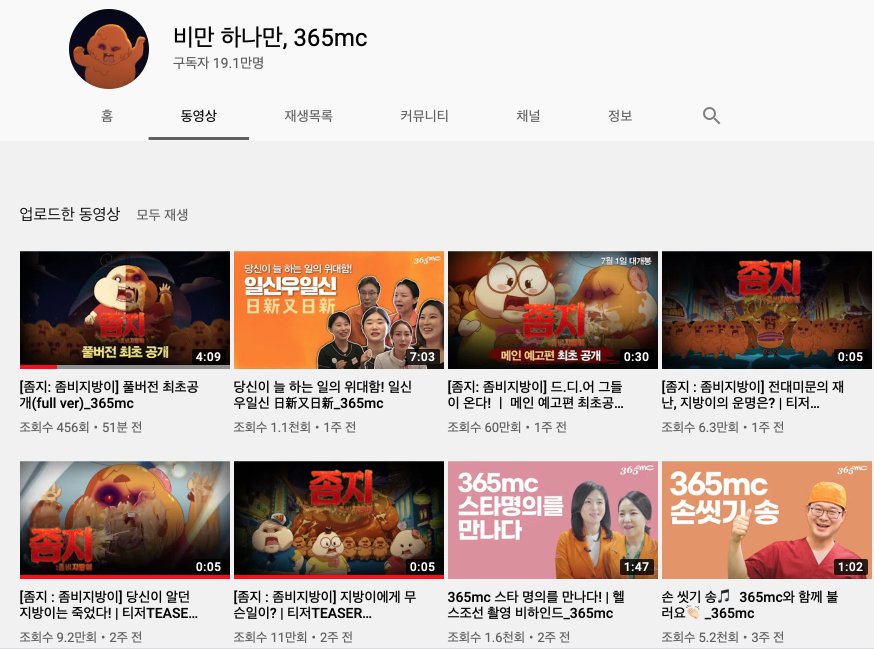
Task: Click text 조회수 6.3만회 • 1주 전
Action: click(723, 428)
